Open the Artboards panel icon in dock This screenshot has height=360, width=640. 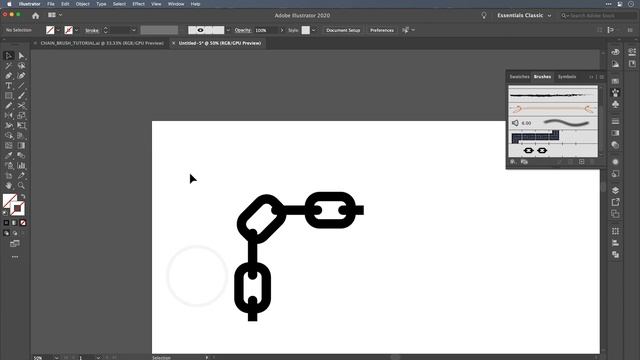click(616, 213)
